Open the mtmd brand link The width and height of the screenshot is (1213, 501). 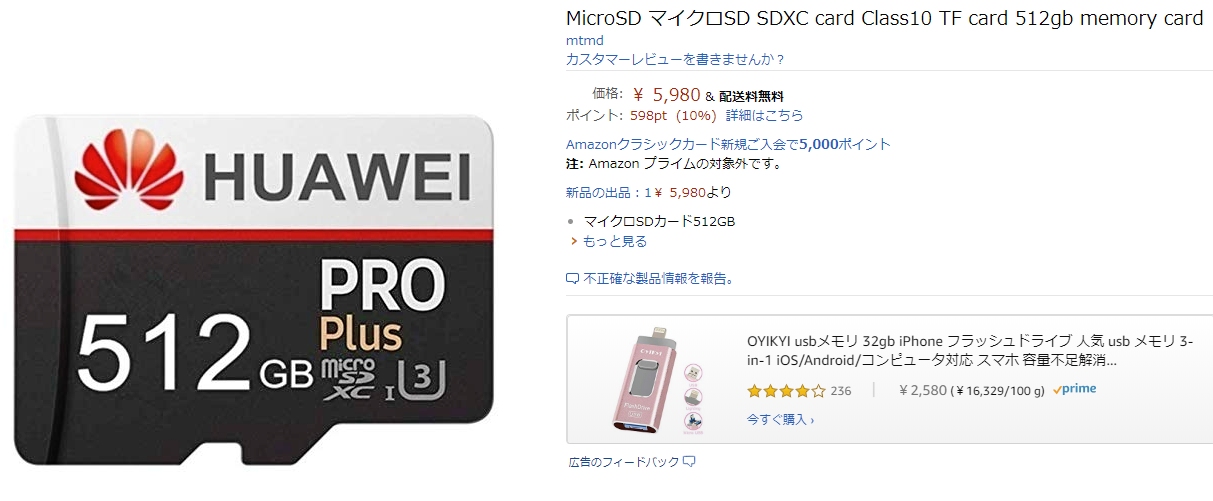click(584, 41)
